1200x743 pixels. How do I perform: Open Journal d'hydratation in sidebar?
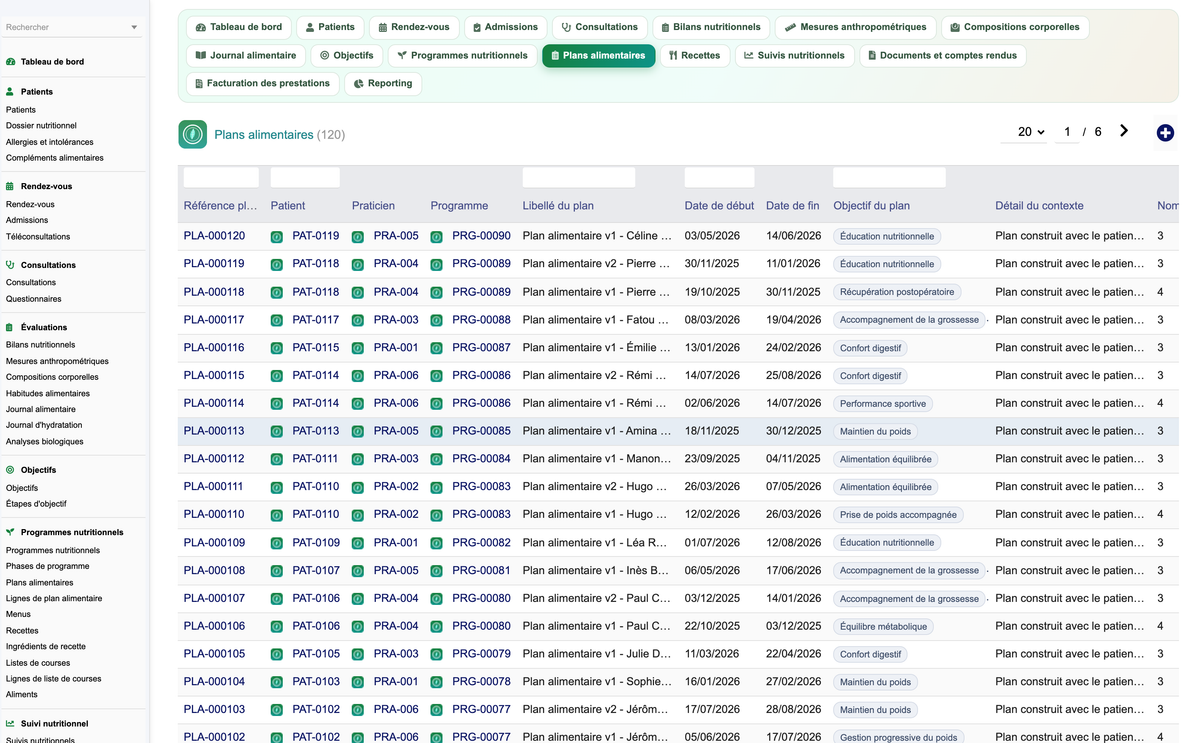click(x=44, y=425)
